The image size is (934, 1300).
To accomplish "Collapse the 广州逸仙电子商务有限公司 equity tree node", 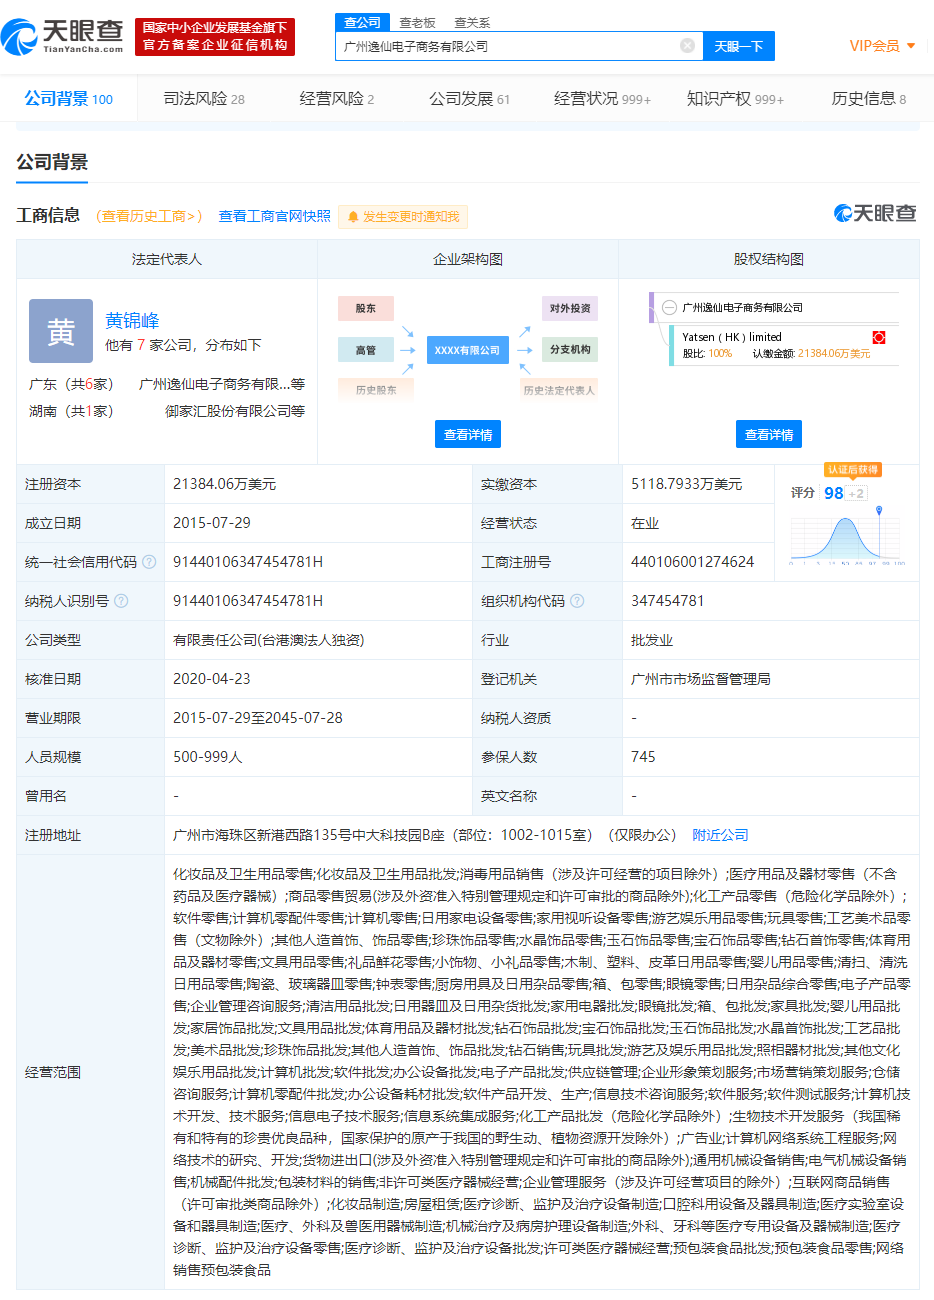I will pyautogui.click(x=669, y=308).
